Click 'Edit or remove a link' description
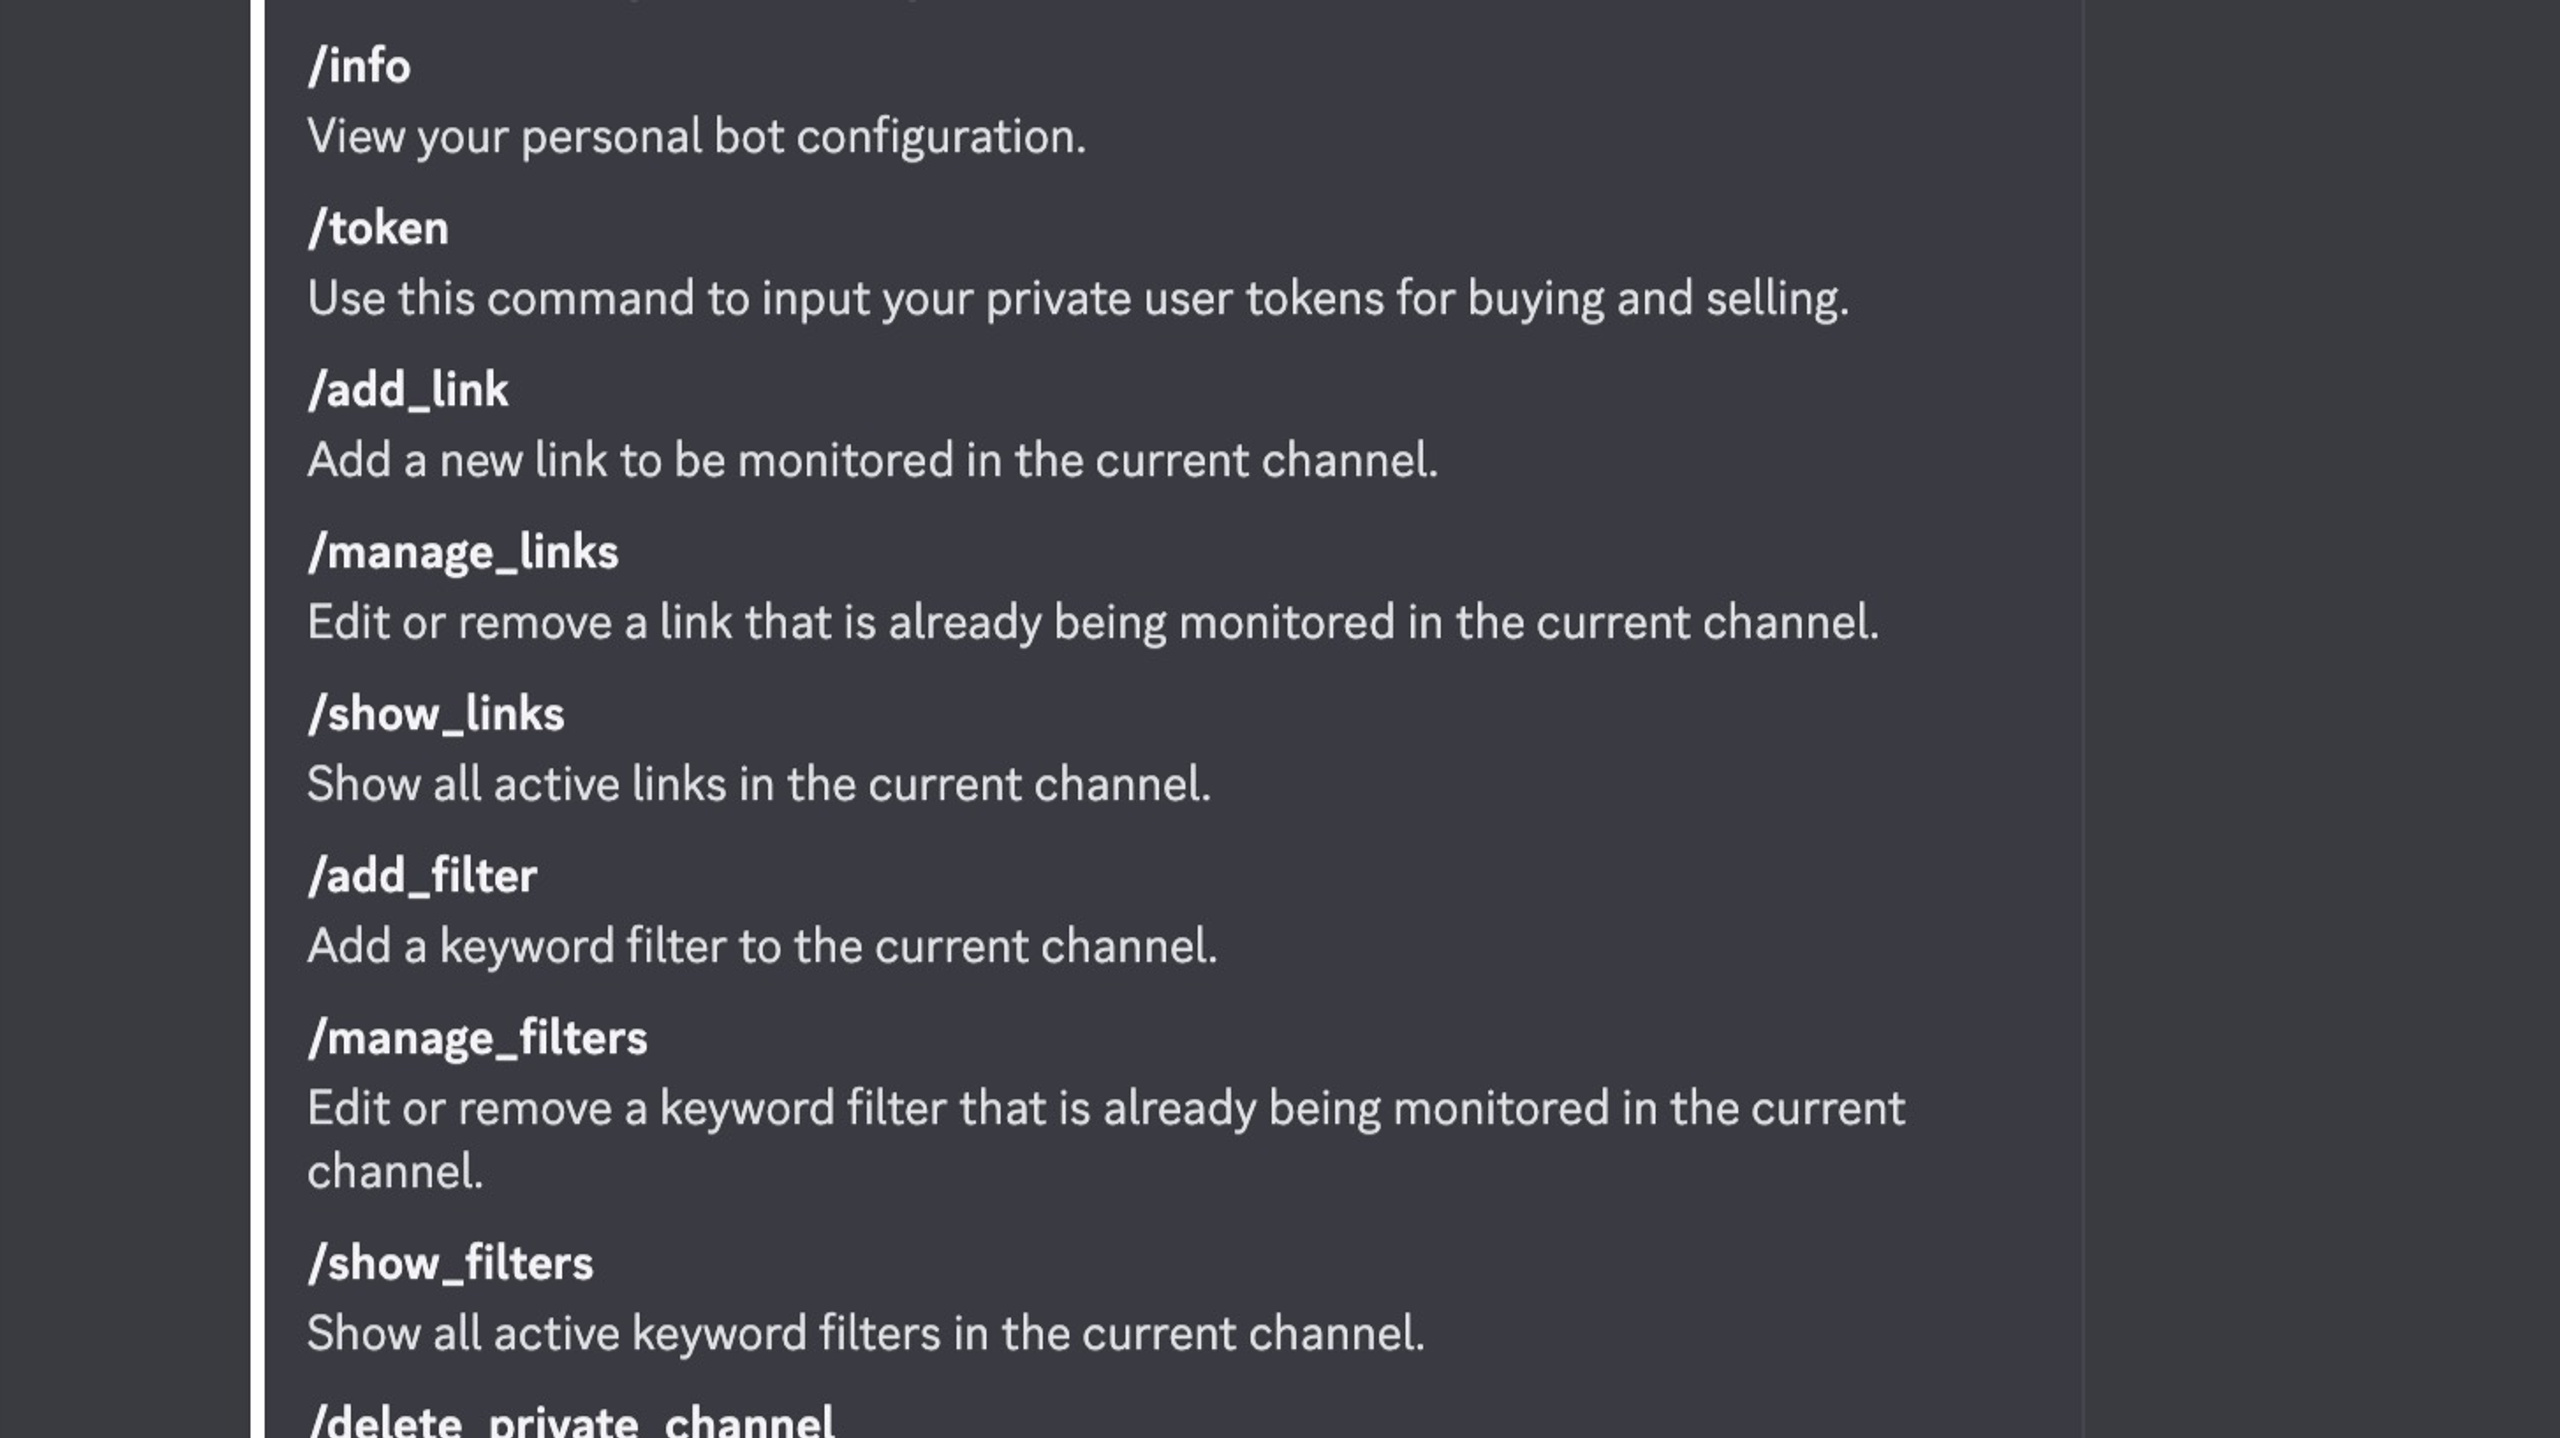Viewport: 2560px width, 1438px height. coord(1093,623)
